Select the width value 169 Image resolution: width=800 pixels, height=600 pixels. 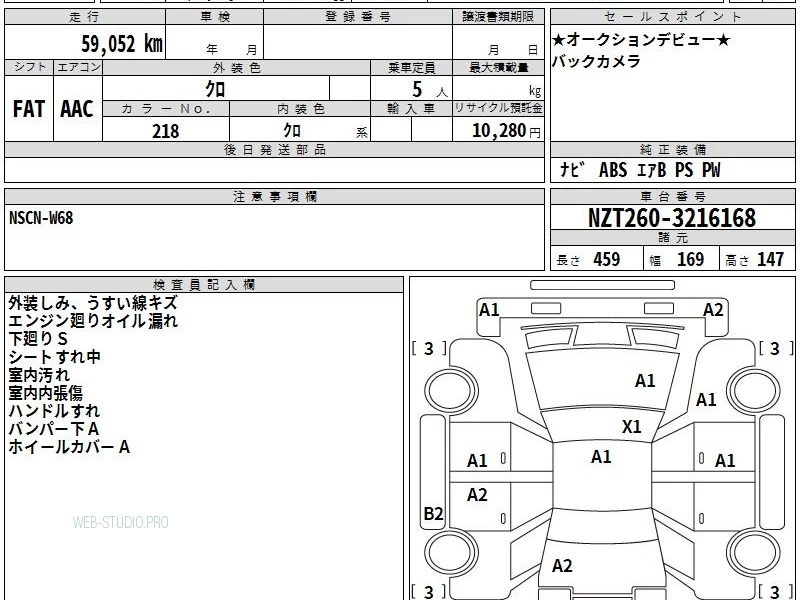[690, 259]
